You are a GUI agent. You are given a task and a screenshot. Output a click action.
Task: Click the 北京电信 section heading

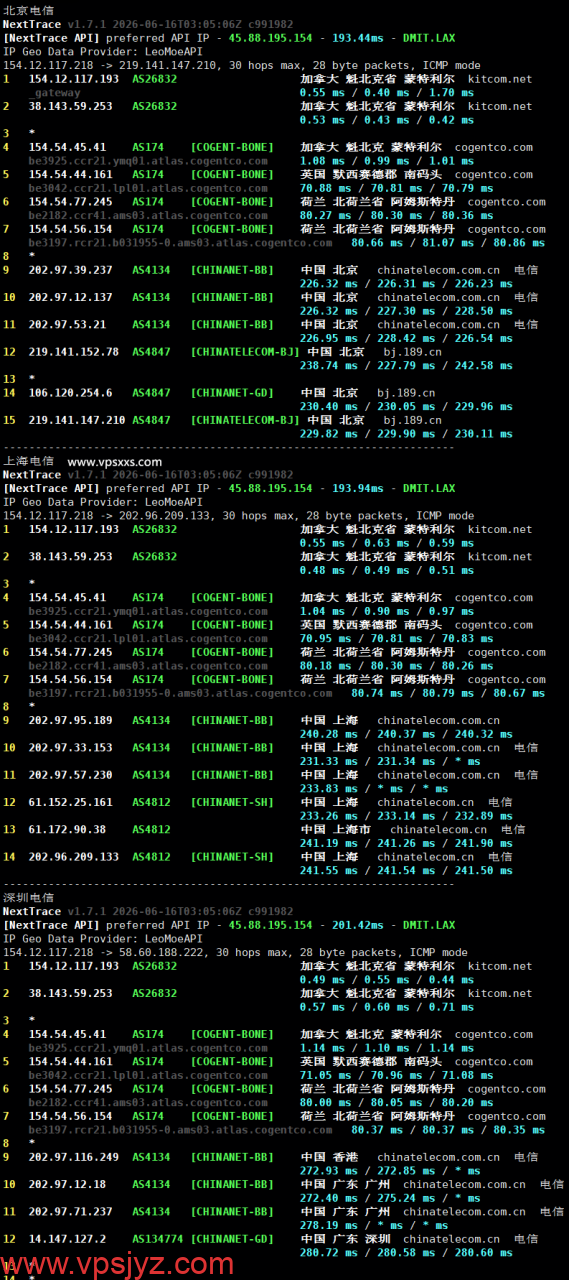[29, 10]
